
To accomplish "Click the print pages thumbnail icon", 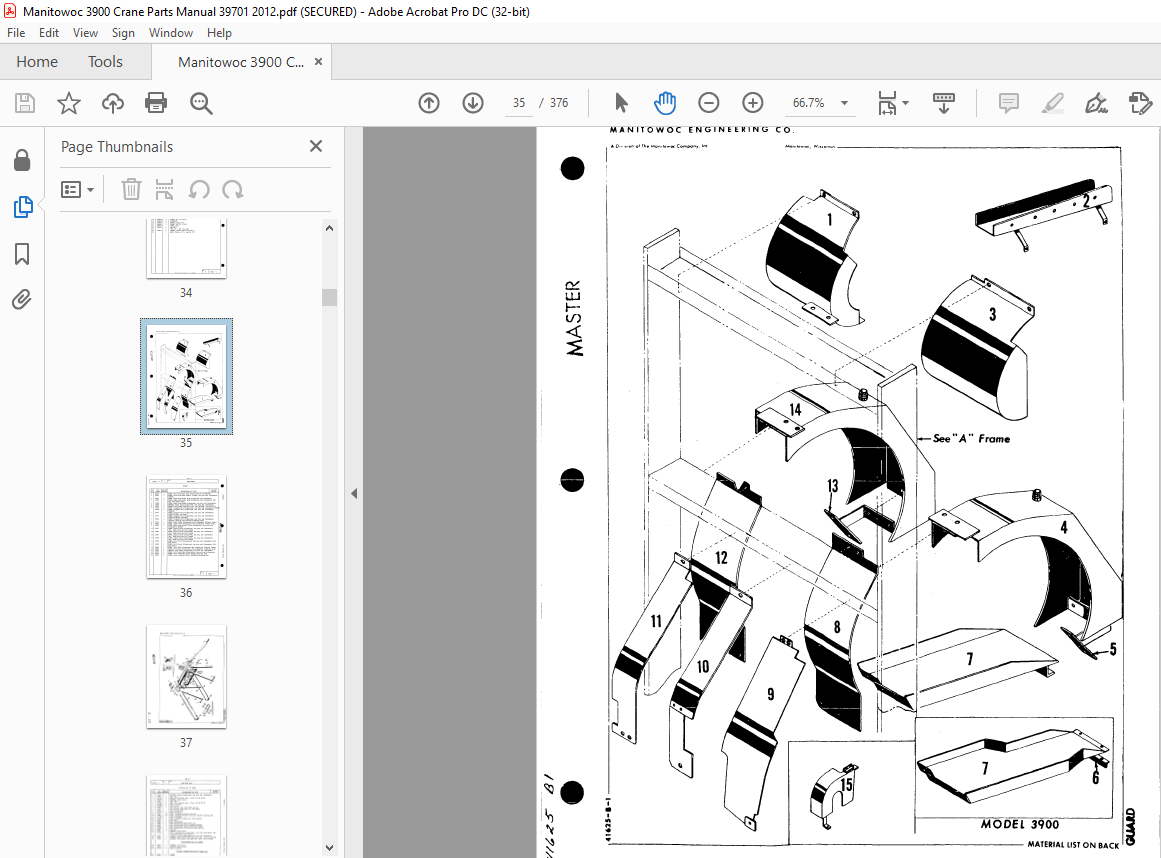I will pos(164,190).
